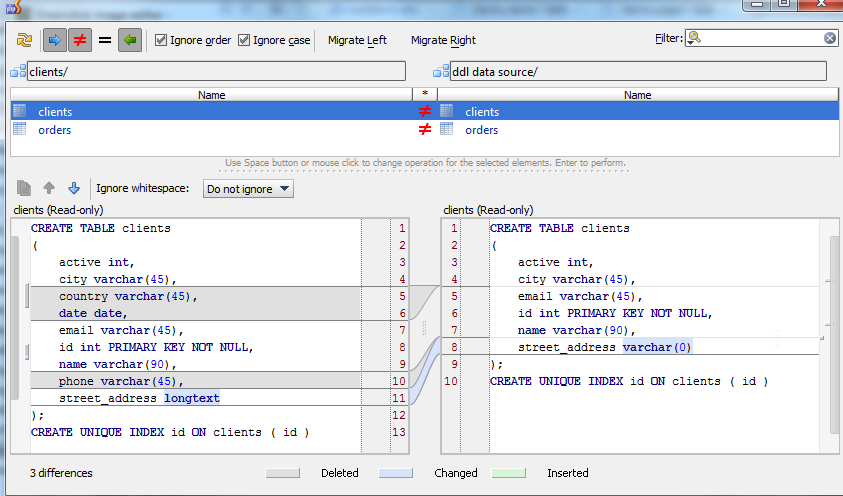
Task: Focus the Filter search field
Action: [761, 38]
